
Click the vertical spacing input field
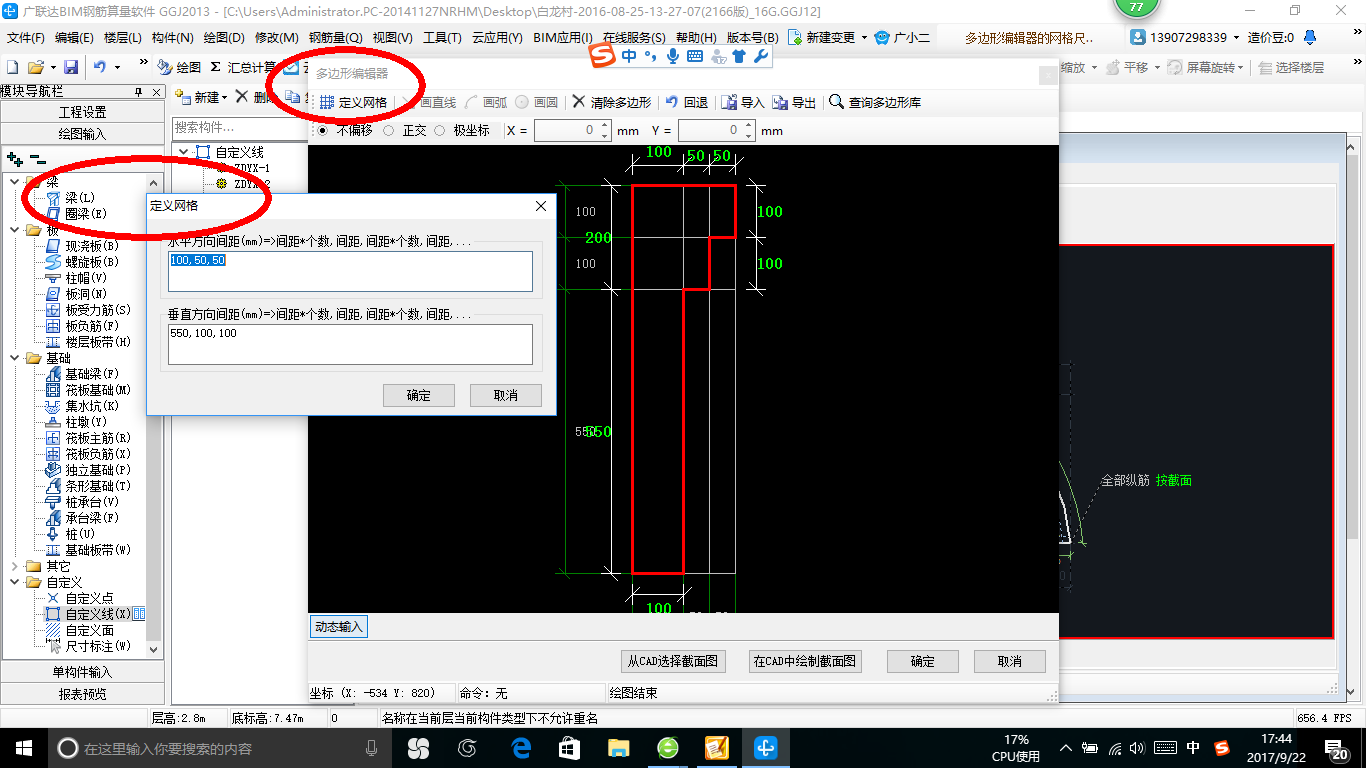tap(351, 344)
